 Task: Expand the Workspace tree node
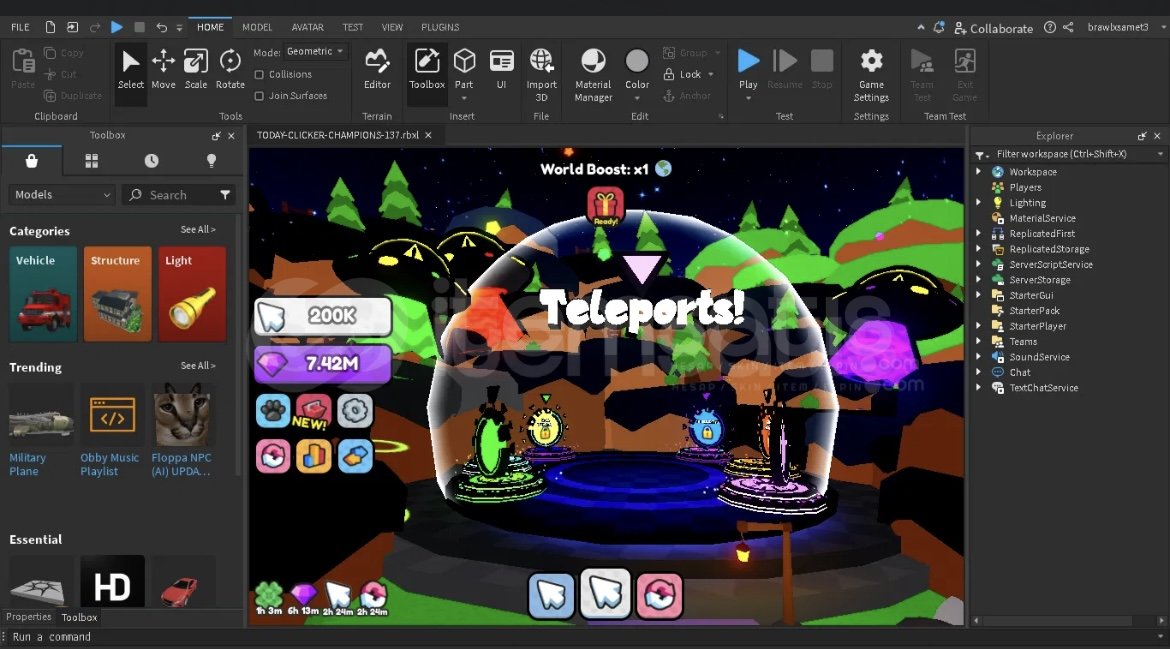[x=978, y=172]
